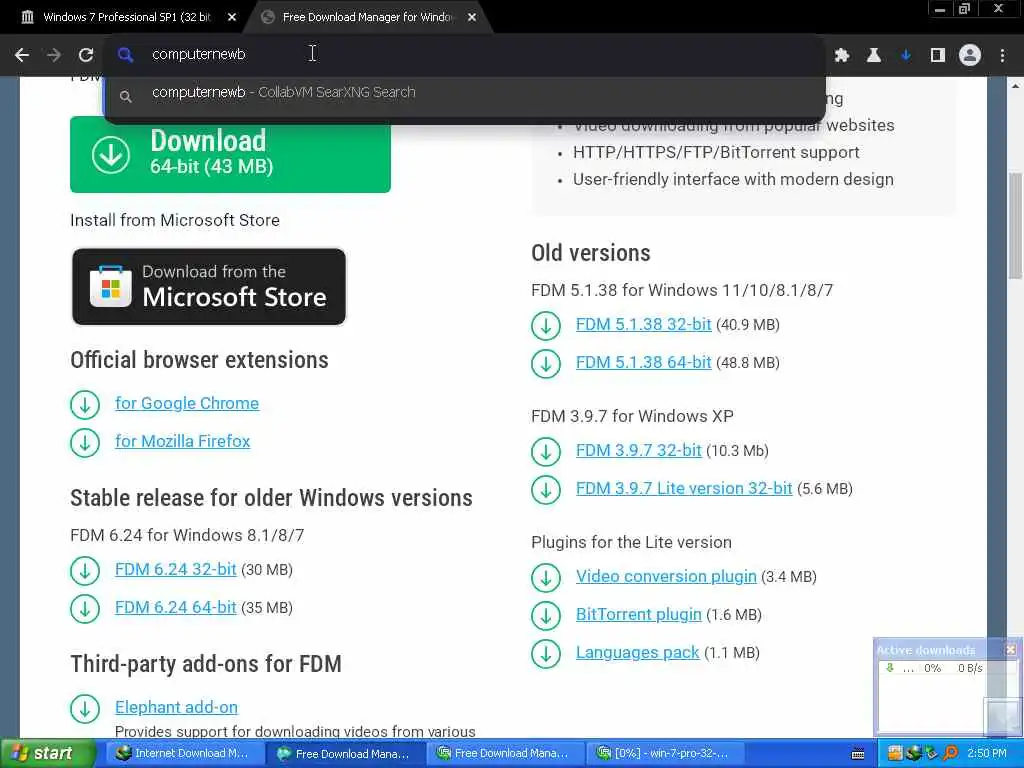Open the Elephant add-on link
The width and height of the screenshot is (1024, 768).
click(x=176, y=707)
